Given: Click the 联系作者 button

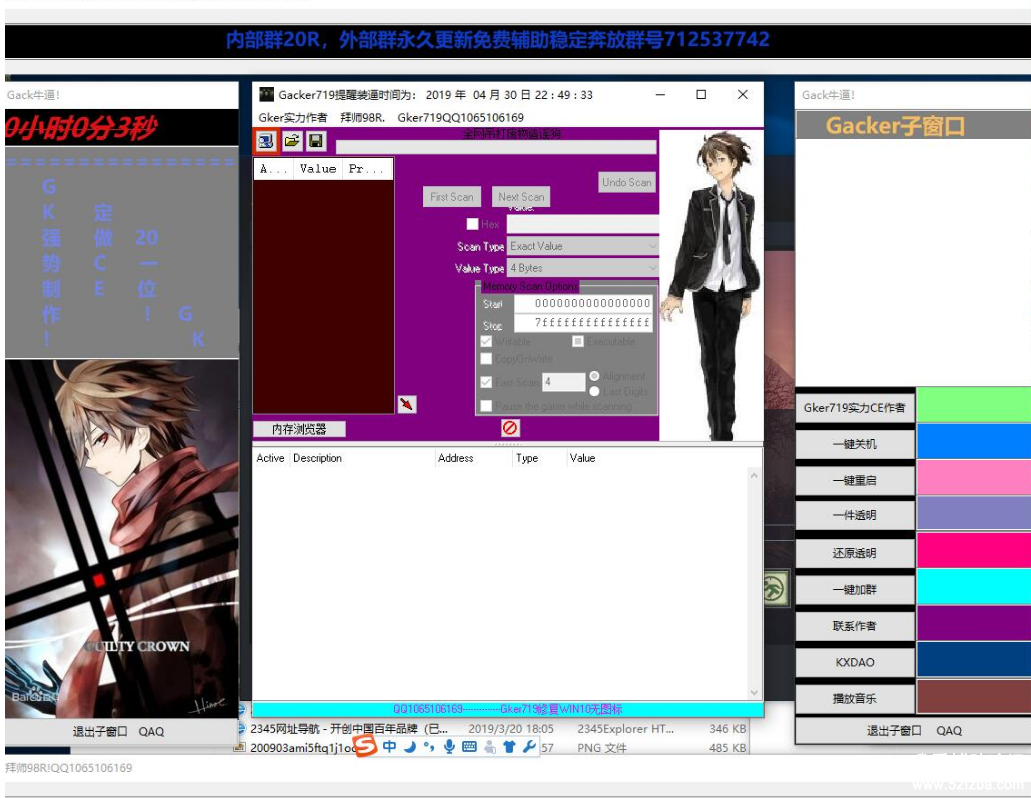Looking at the screenshot, I should tap(855, 626).
